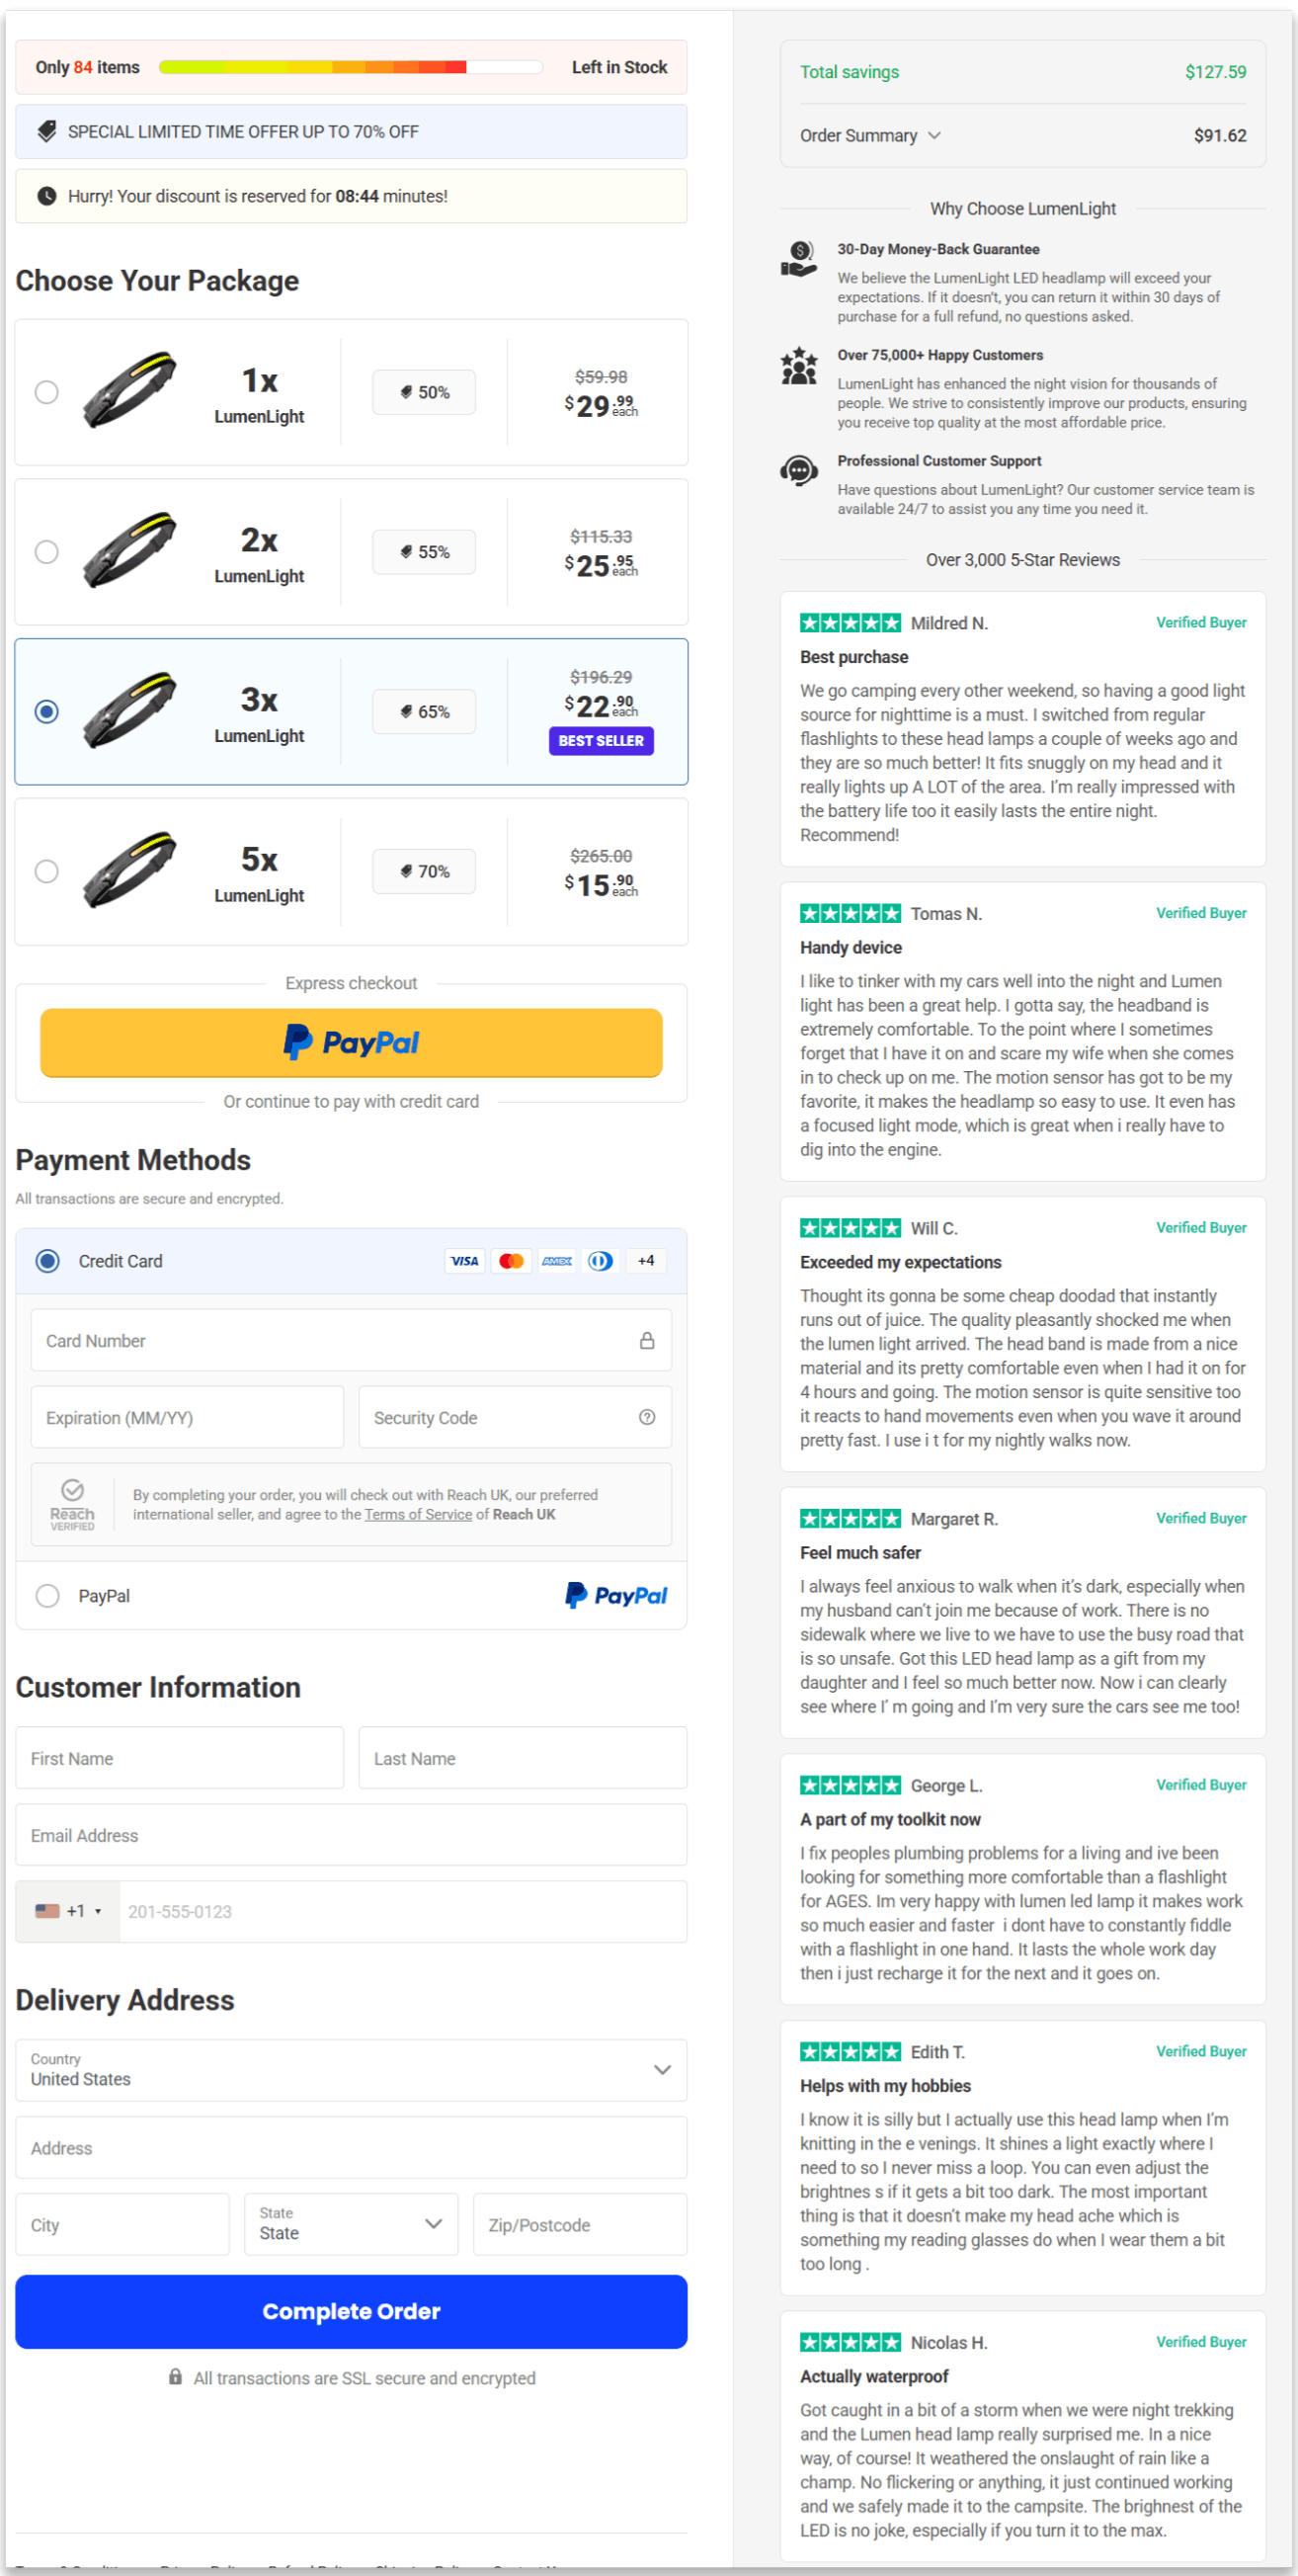Image resolution: width=1298 pixels, height=2576 pixels.
Task: Select the 1x LumenLight package
Action: pos(46,392)
